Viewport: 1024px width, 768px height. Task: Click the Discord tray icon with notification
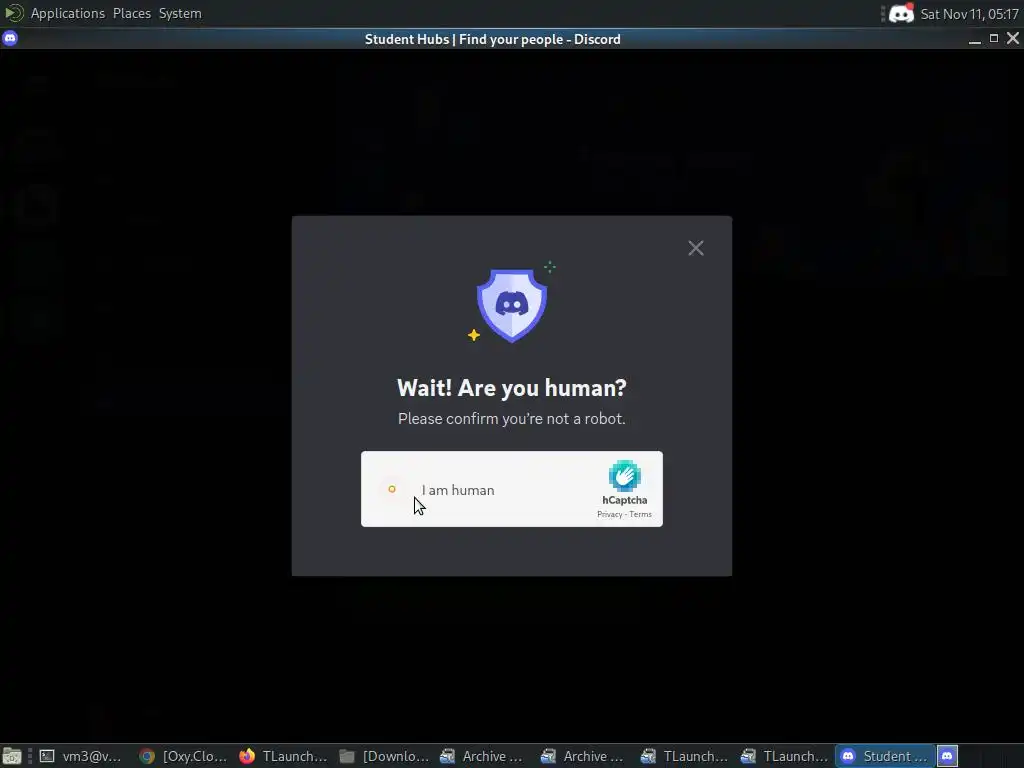coord(901,13)
